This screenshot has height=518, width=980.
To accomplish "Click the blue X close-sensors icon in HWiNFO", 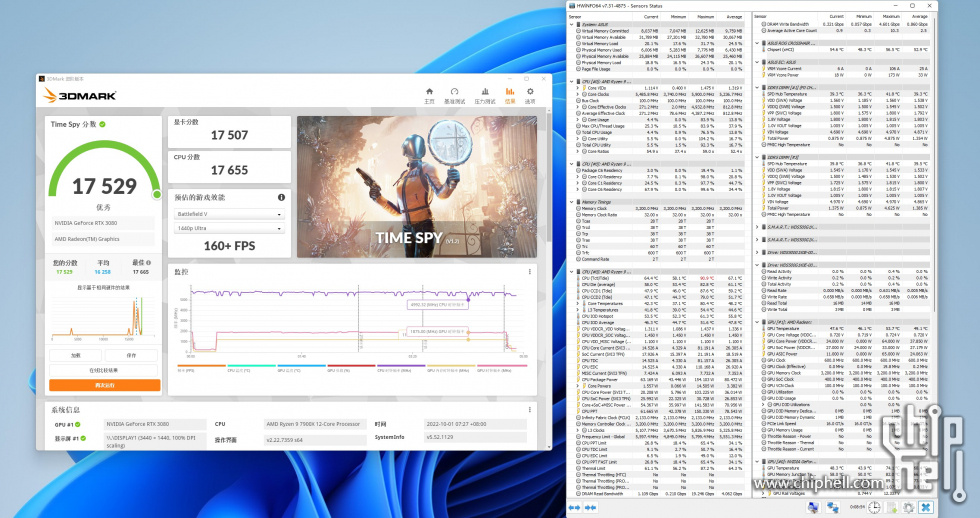I will coord(926,507).
